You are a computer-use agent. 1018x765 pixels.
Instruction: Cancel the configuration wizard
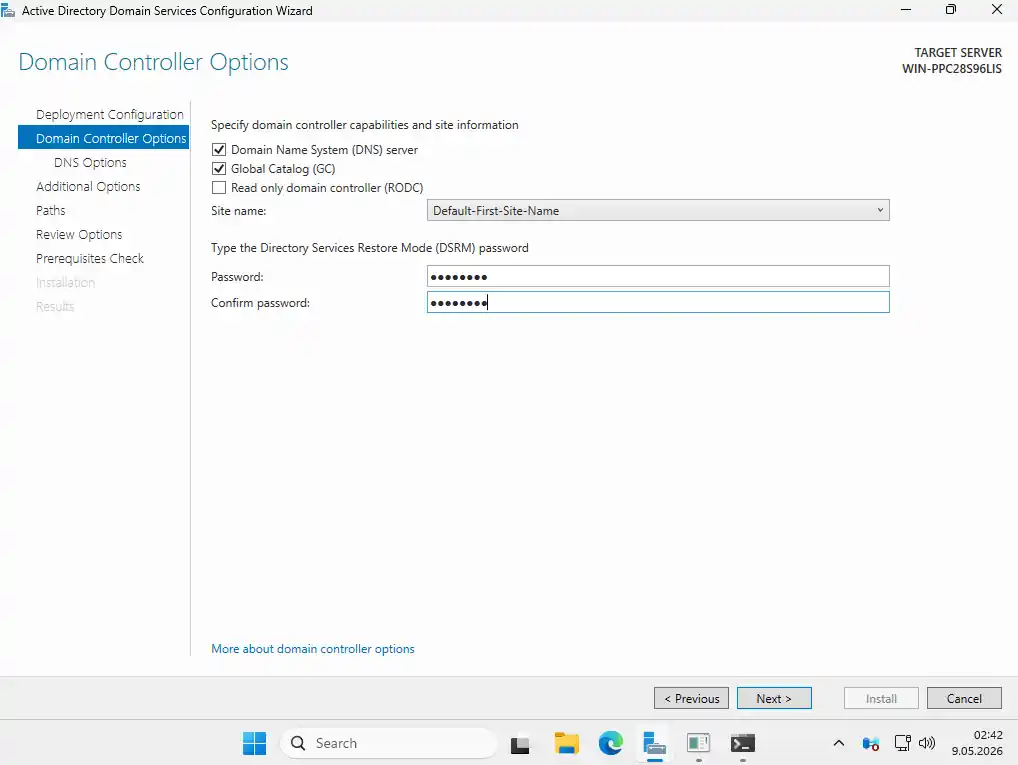coord(964,698)
